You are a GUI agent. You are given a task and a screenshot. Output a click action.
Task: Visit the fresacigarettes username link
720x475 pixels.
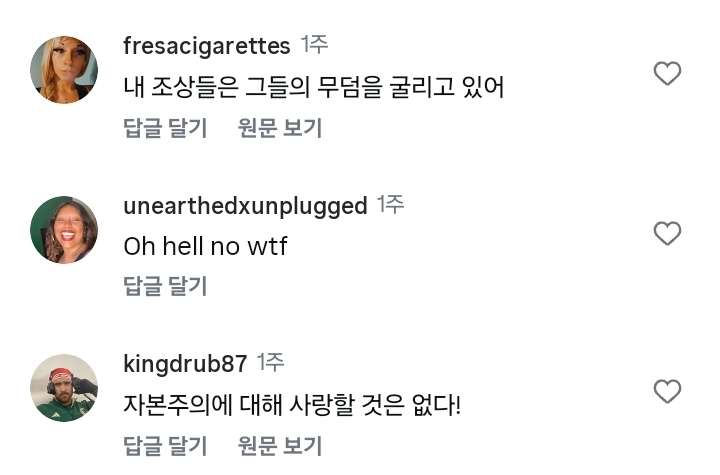pos(206,46)
